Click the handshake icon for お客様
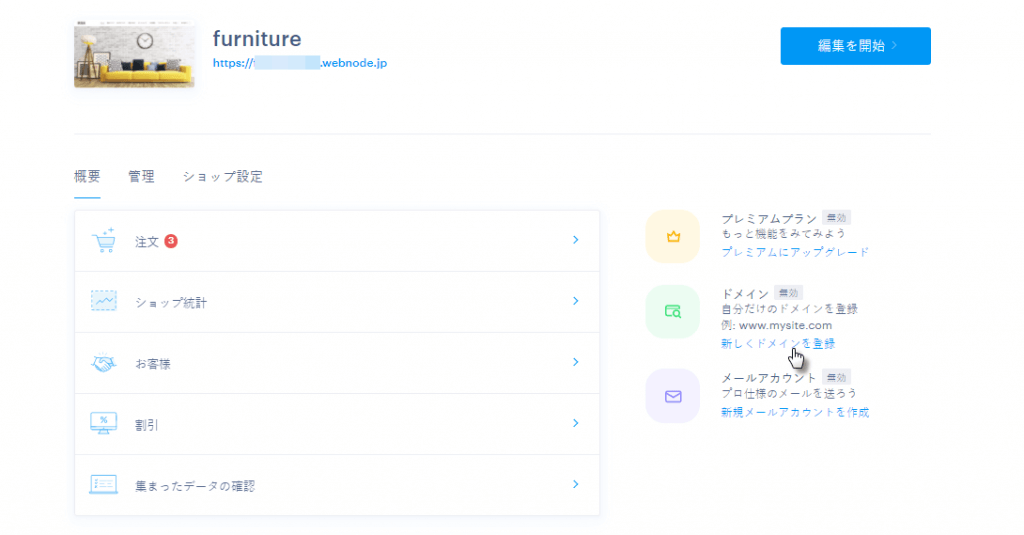Image resolution: width=1024 pixels, height=535 pixels. (104, 363)
